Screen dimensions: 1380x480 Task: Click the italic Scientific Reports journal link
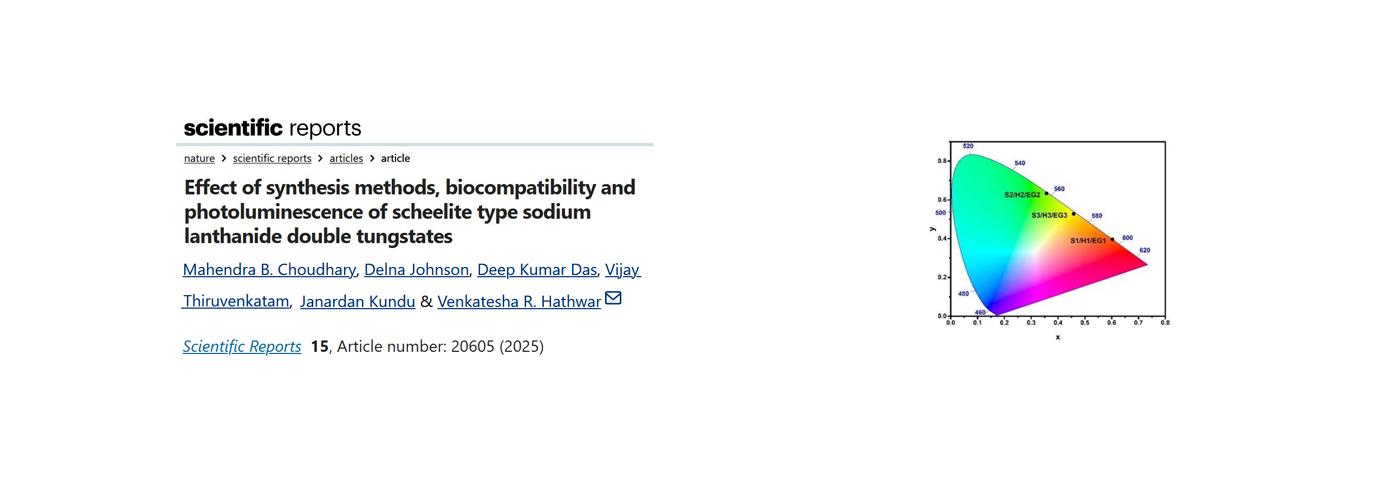click(x=242, y=347)
